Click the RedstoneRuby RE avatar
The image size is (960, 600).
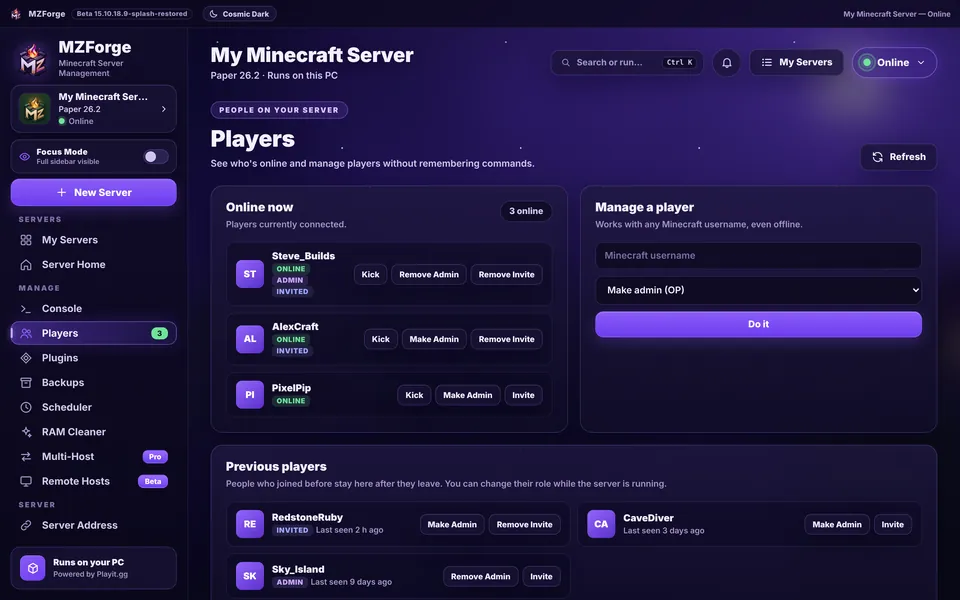250,524
